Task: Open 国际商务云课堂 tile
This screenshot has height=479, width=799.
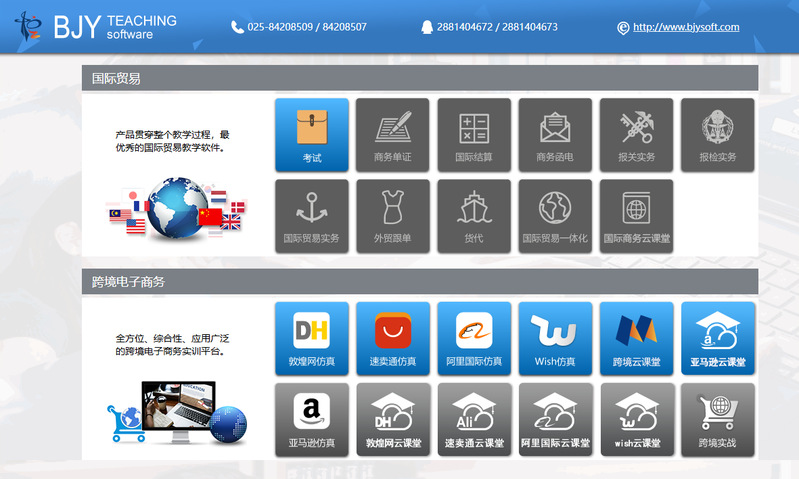Action: (x=636, y=215)
